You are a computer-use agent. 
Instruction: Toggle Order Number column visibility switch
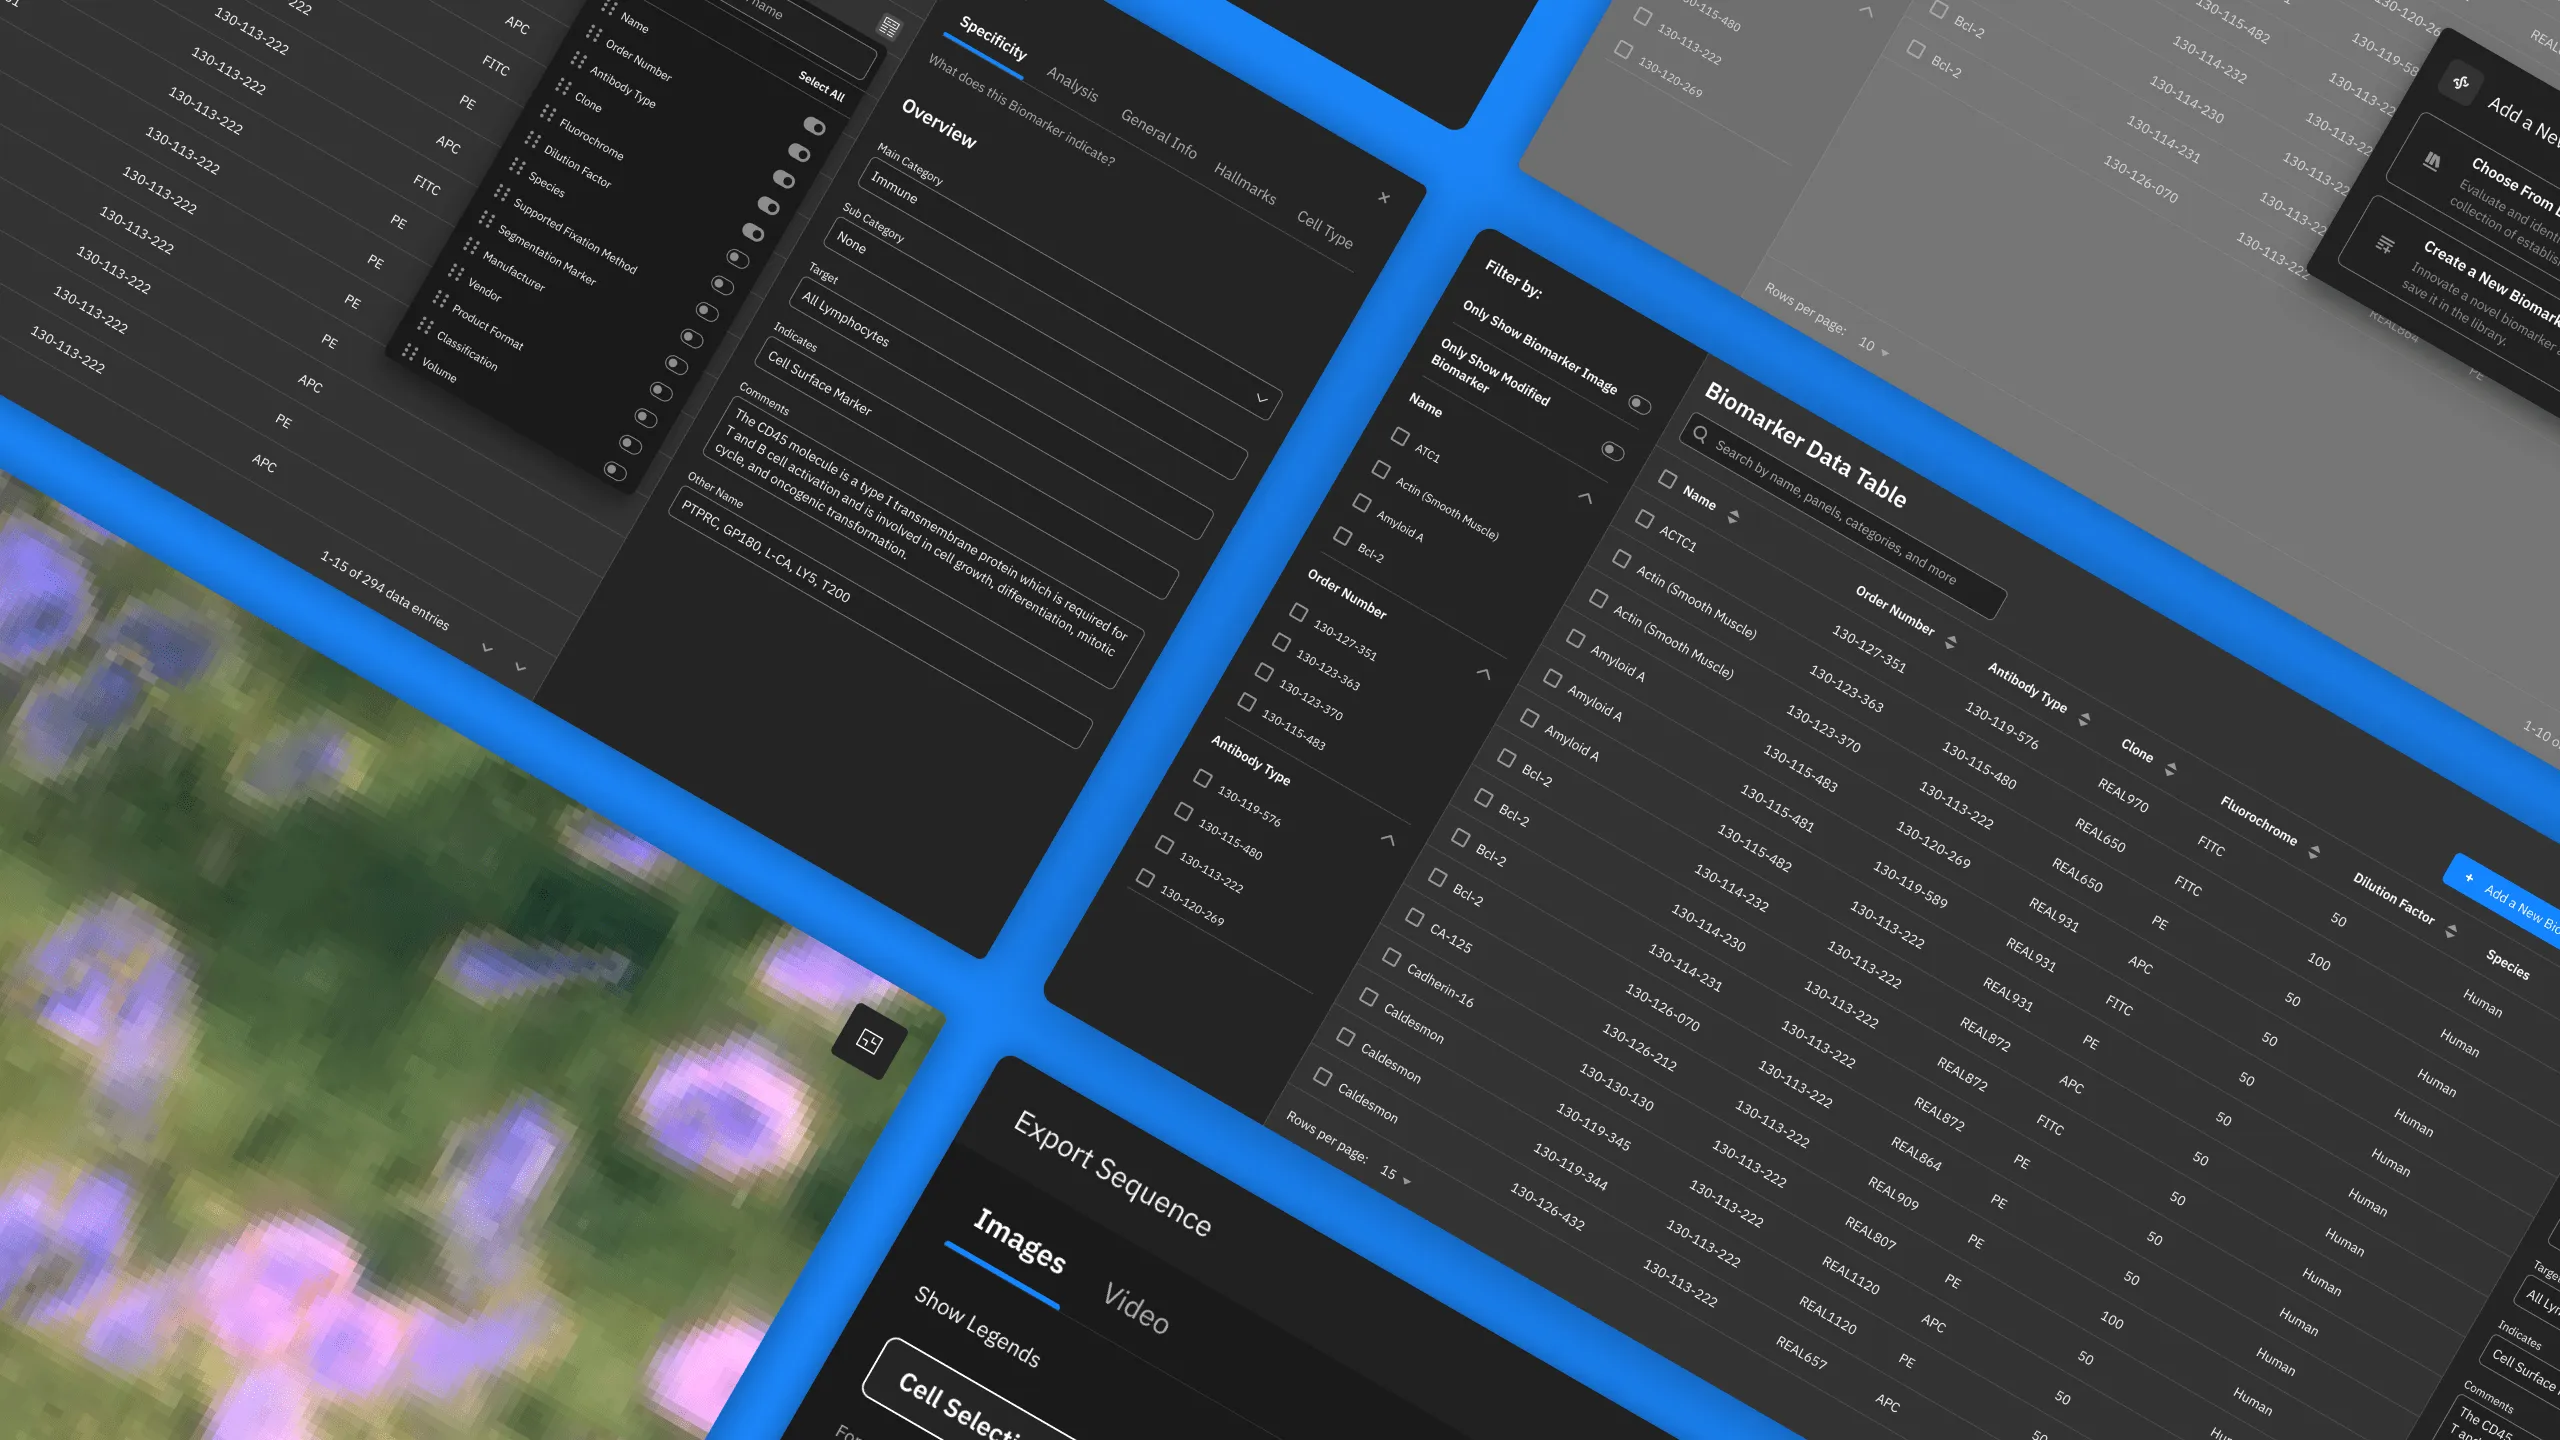[x=799, y=152]
